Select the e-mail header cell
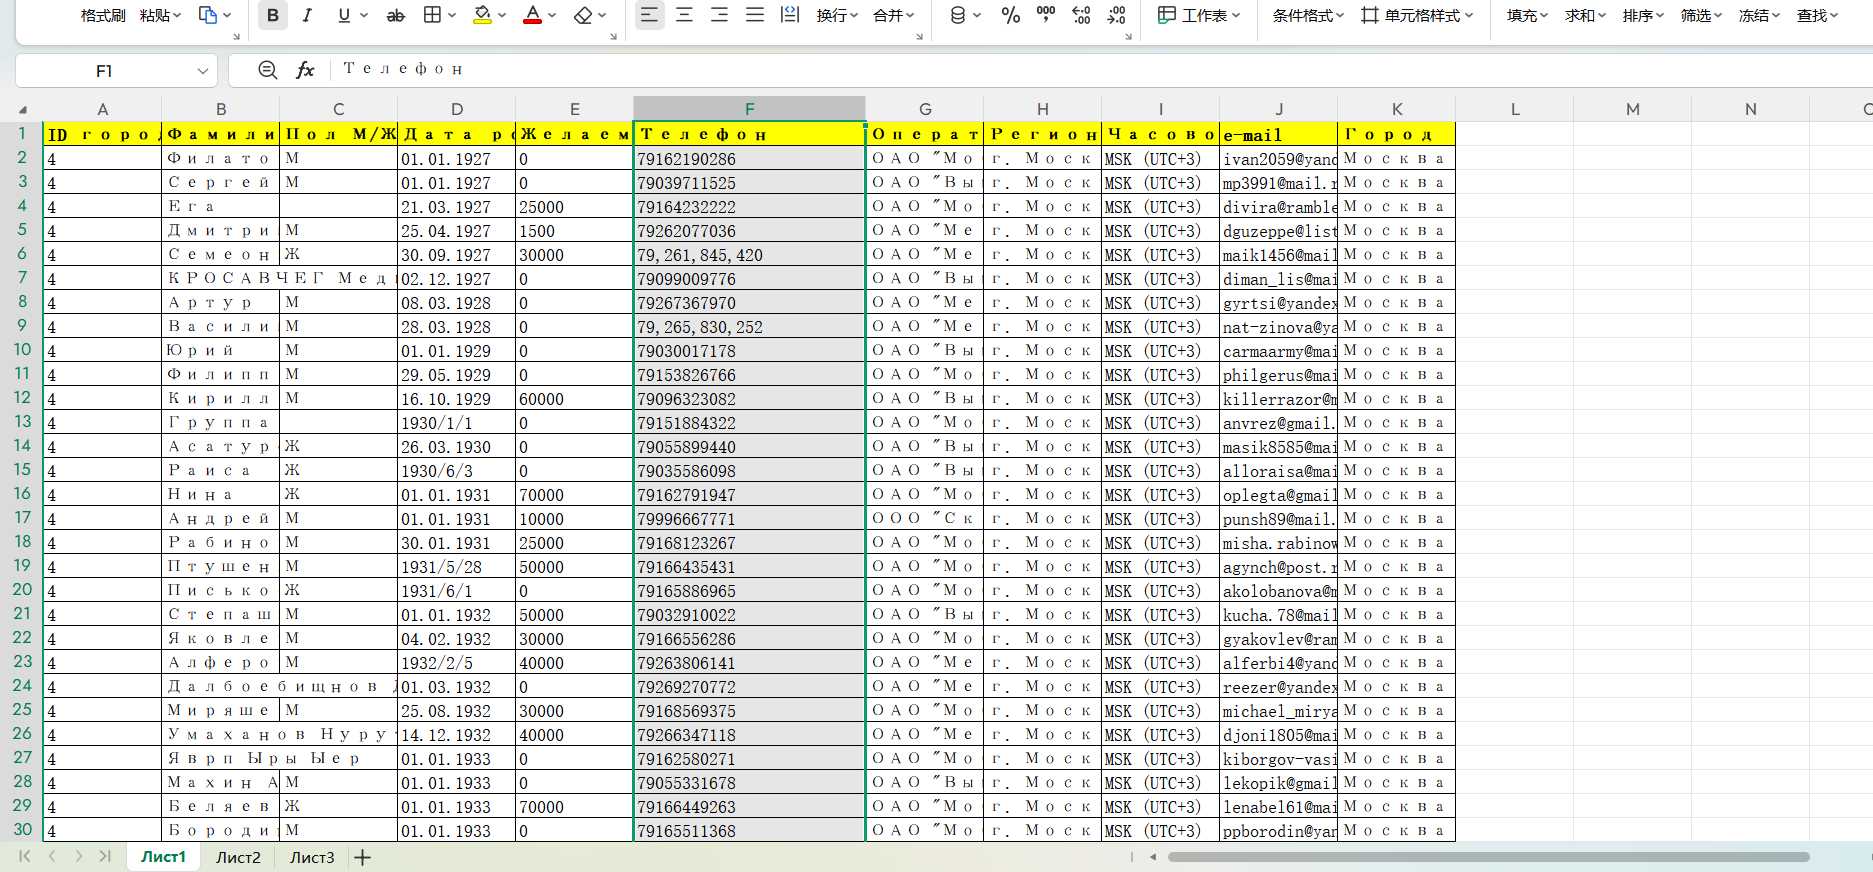The height and width of the screenshot is (872, 1873). coord(1278,134)
